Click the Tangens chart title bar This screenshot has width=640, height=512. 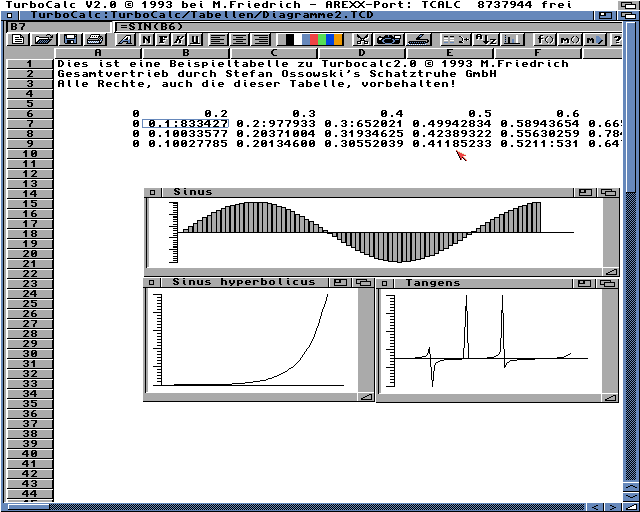pyautogui.click(x=482, y=283)
